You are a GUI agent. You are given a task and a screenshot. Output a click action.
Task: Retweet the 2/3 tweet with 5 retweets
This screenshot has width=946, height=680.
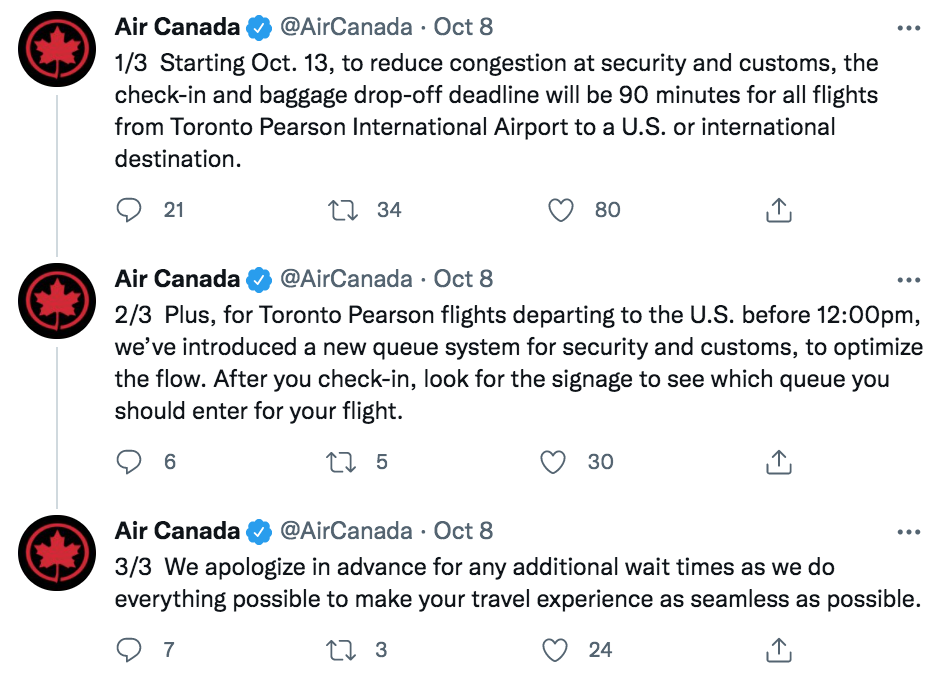[x=341, y=462]
